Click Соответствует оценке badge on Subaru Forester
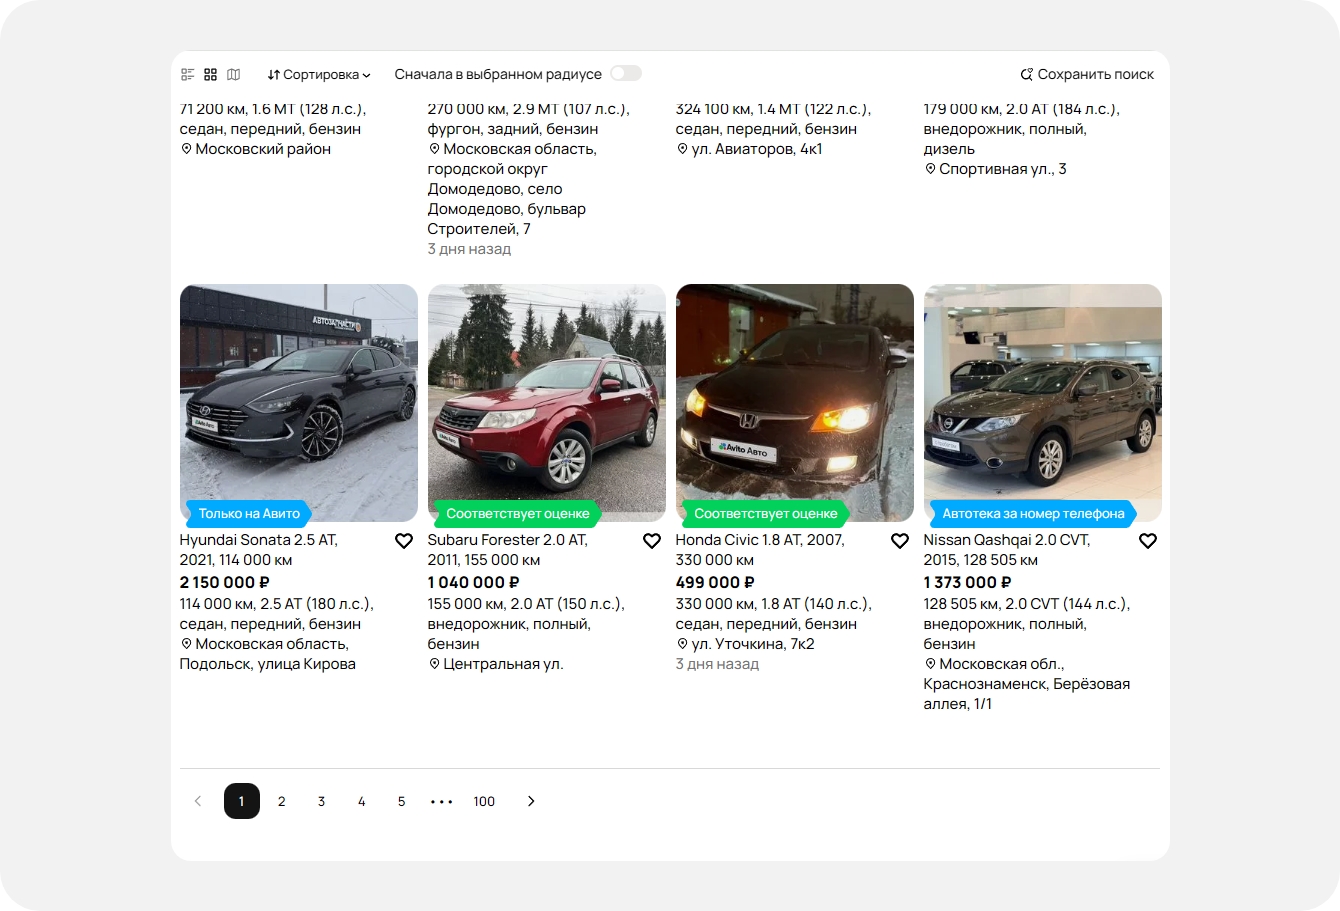Image resolution: width=1340 pixels, height=911 pixels. tap(518, 514)
